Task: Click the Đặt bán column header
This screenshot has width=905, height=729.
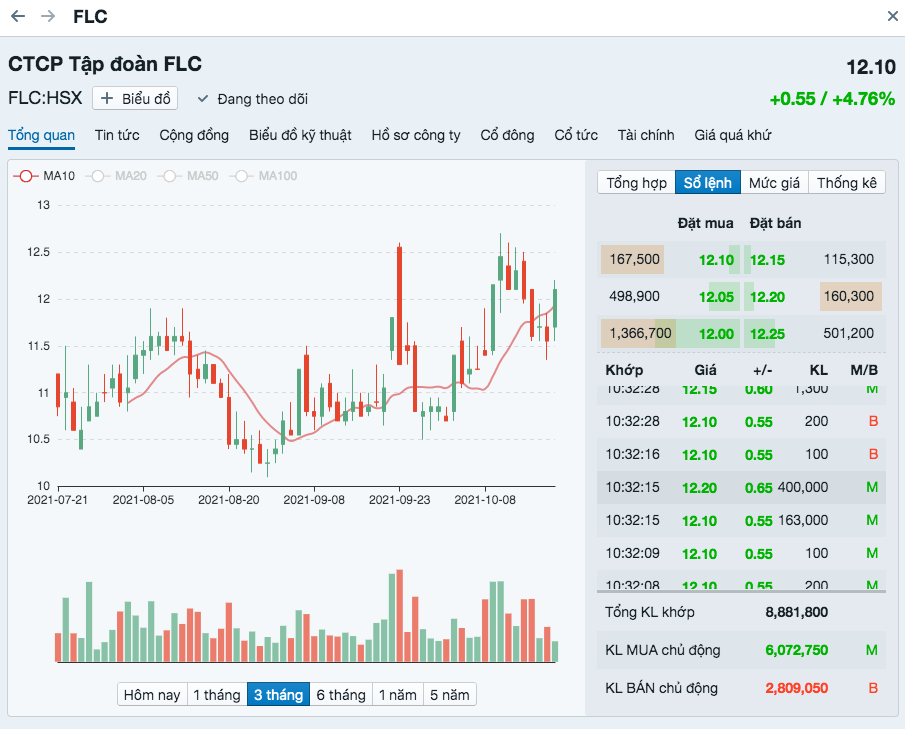Action: click(775, 223)
